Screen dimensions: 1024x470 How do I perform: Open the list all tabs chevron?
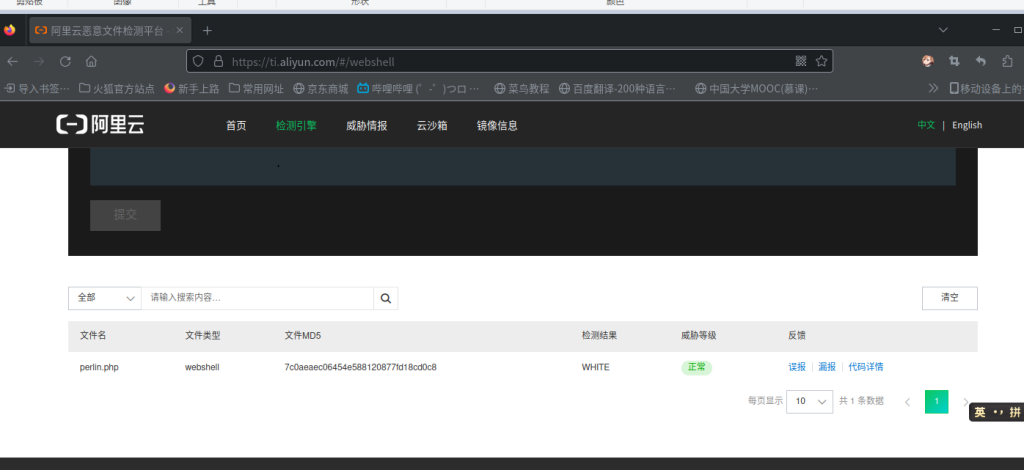[x=943, y=30]
